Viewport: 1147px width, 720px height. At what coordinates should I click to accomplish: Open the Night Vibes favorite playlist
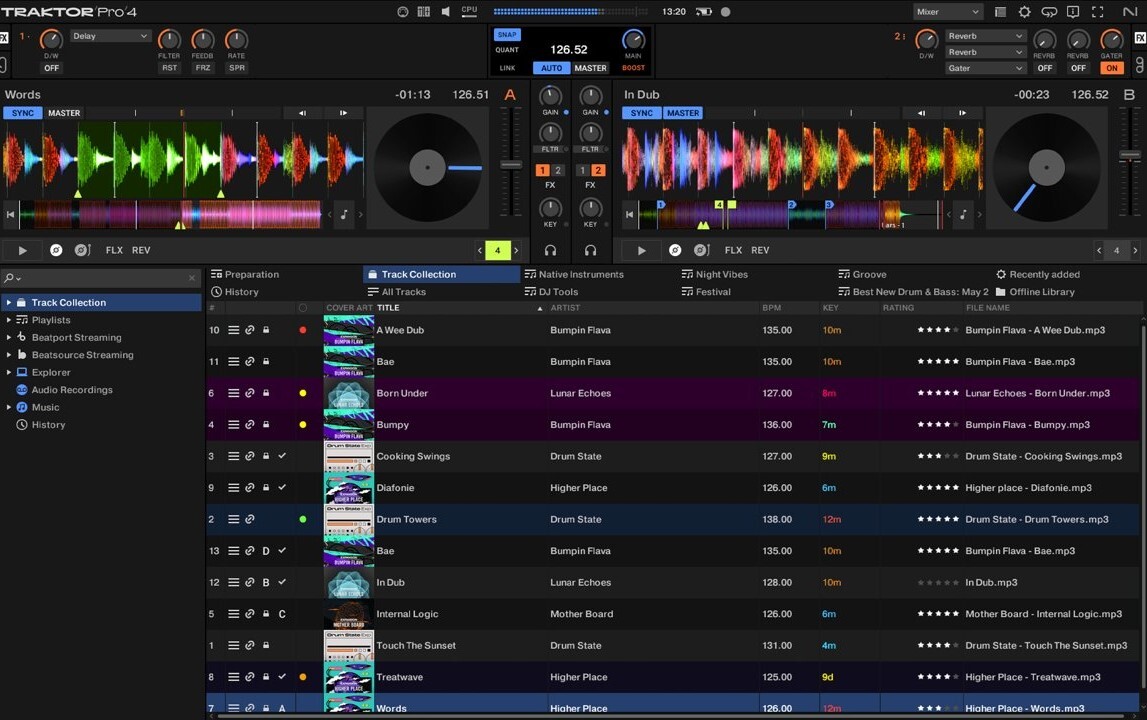(715, 274)
